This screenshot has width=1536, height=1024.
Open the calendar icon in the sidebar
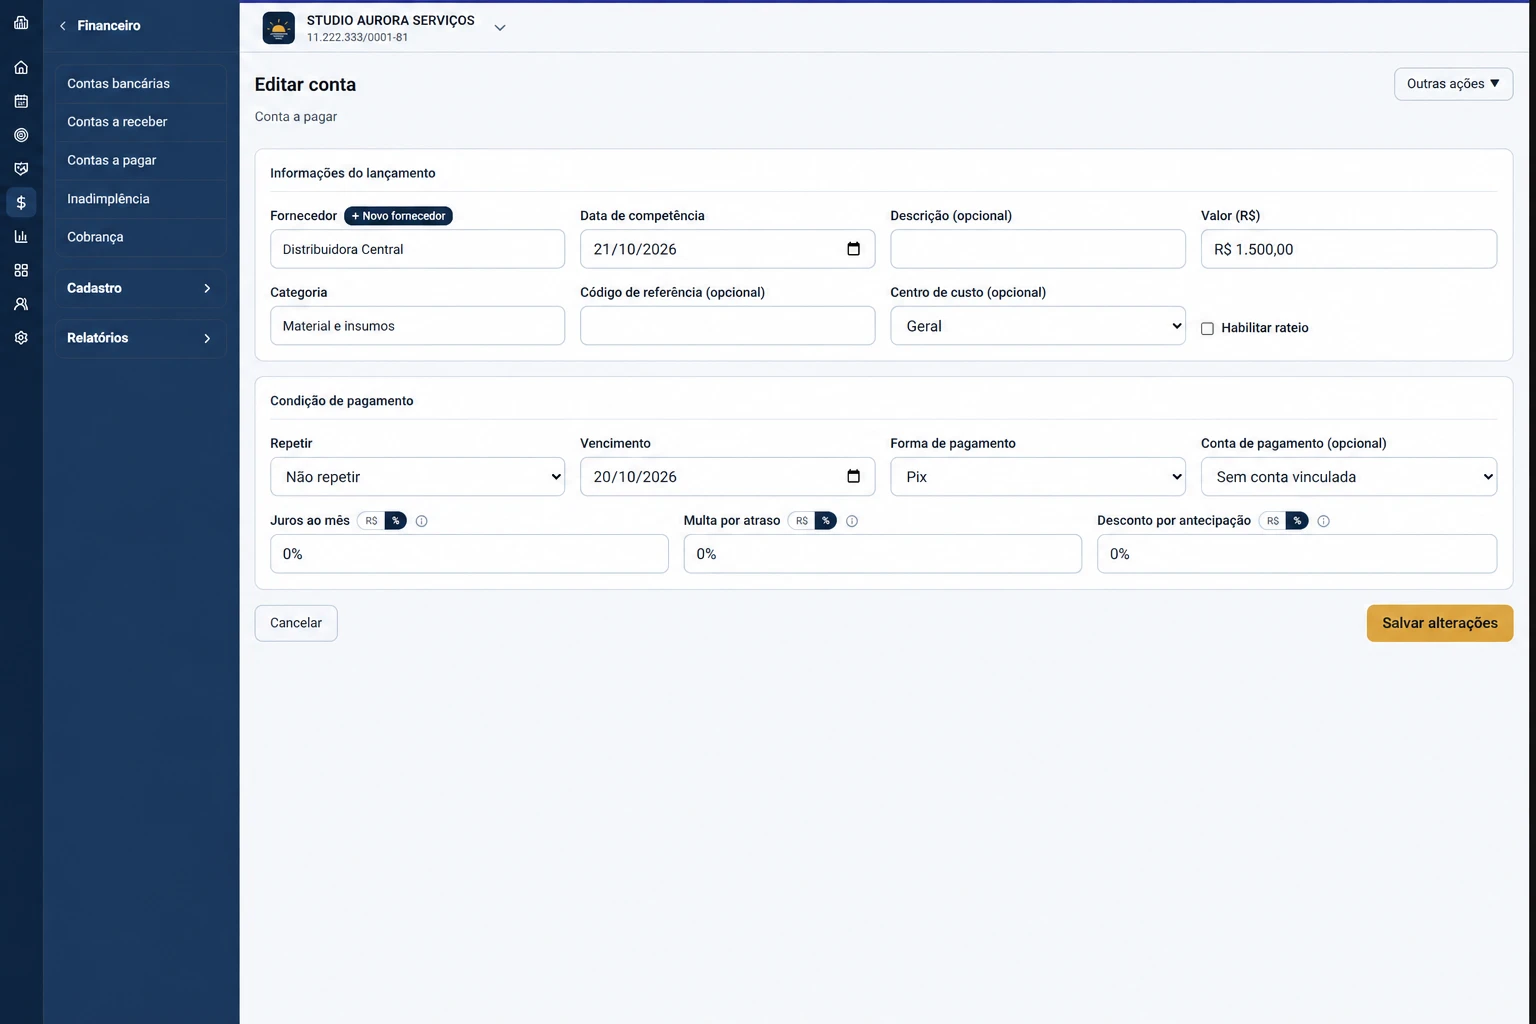point(21,101)
